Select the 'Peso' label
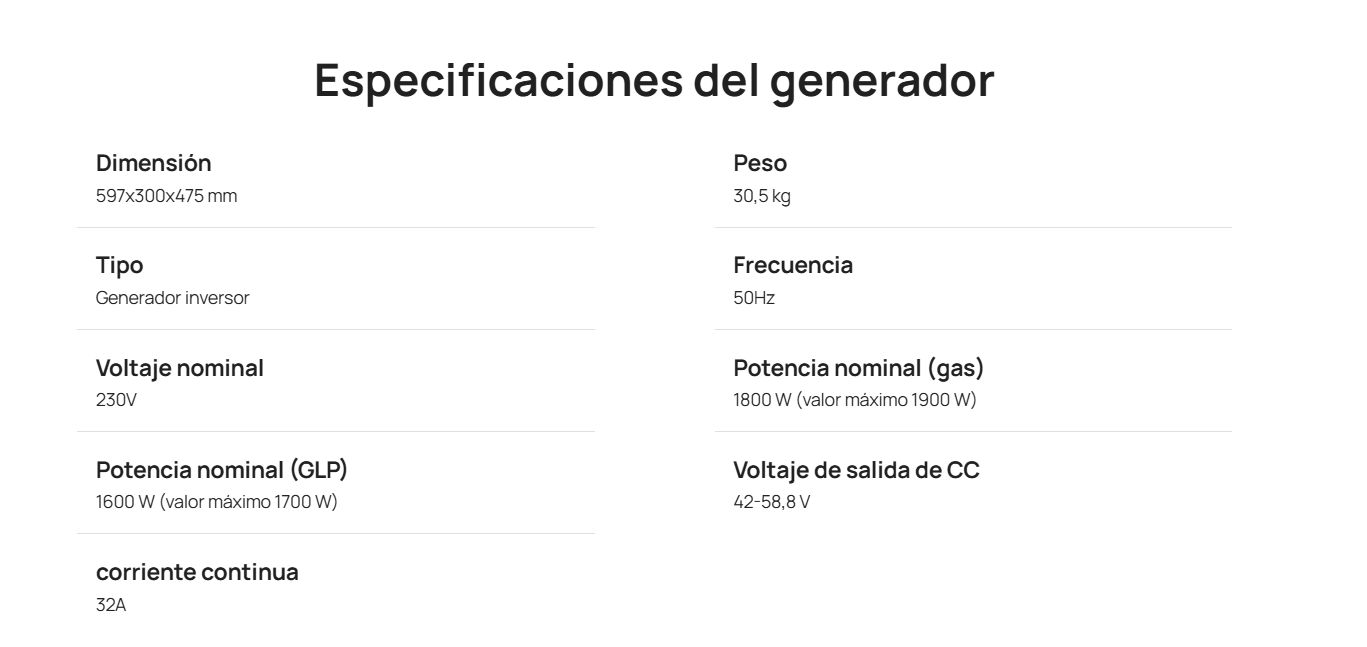1367x647 pixels. 760,163
